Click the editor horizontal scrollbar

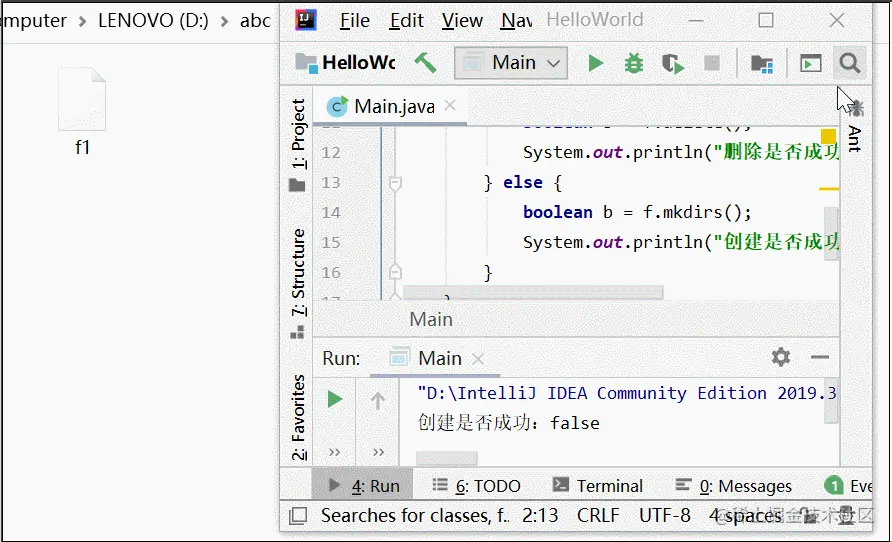click(x=533, y=292)
